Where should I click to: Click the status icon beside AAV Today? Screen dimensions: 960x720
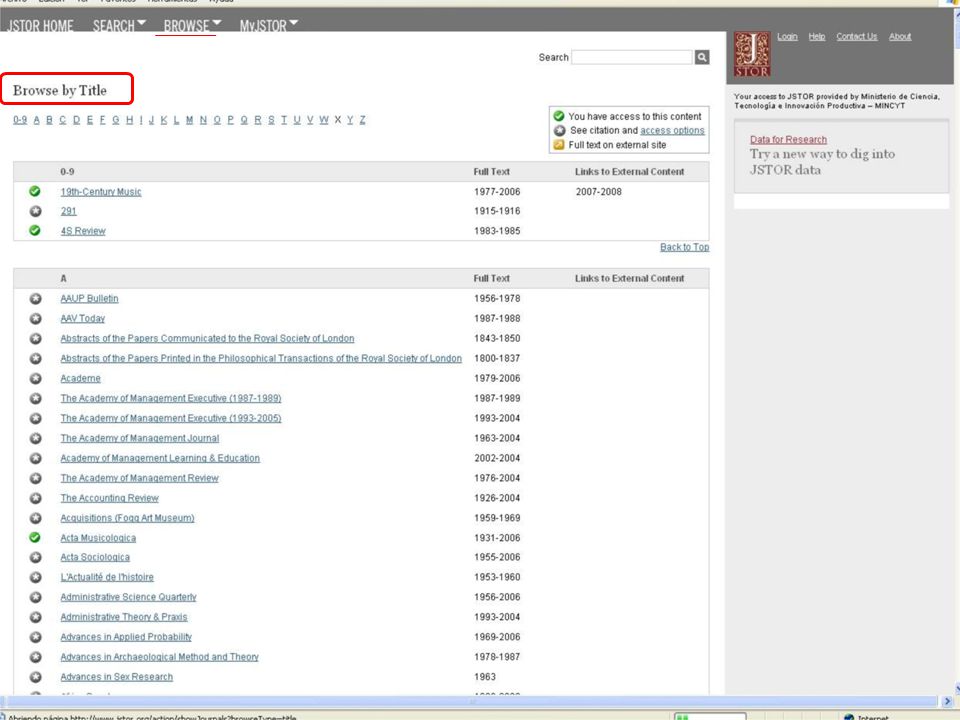[36, 318]
